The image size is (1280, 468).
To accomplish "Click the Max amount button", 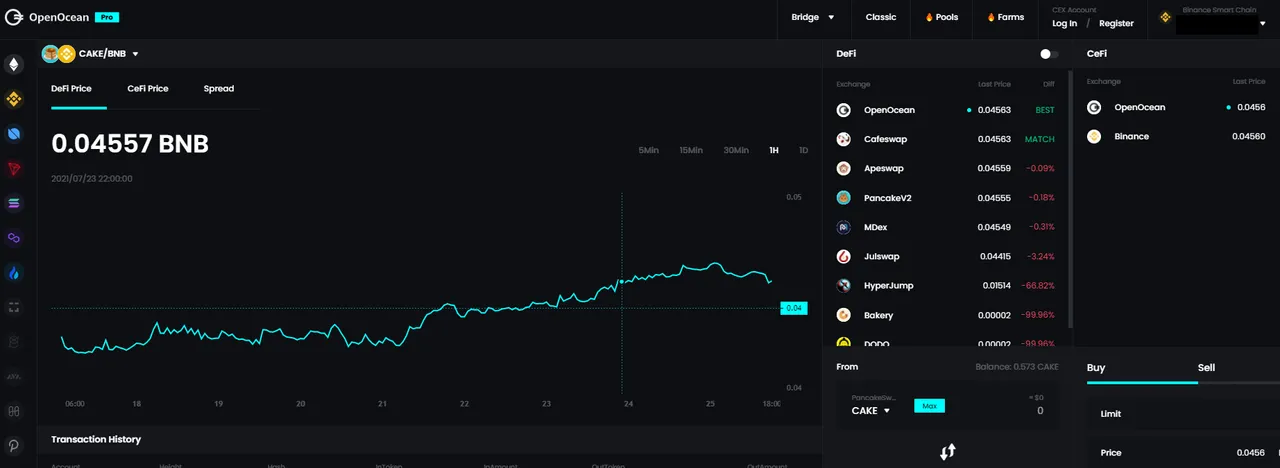I will pyautogui.click(x=929, y=406).
